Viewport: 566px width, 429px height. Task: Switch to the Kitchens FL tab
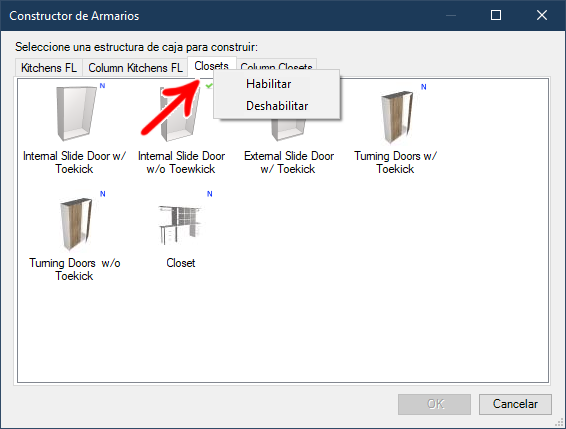[x=49, y=68]
